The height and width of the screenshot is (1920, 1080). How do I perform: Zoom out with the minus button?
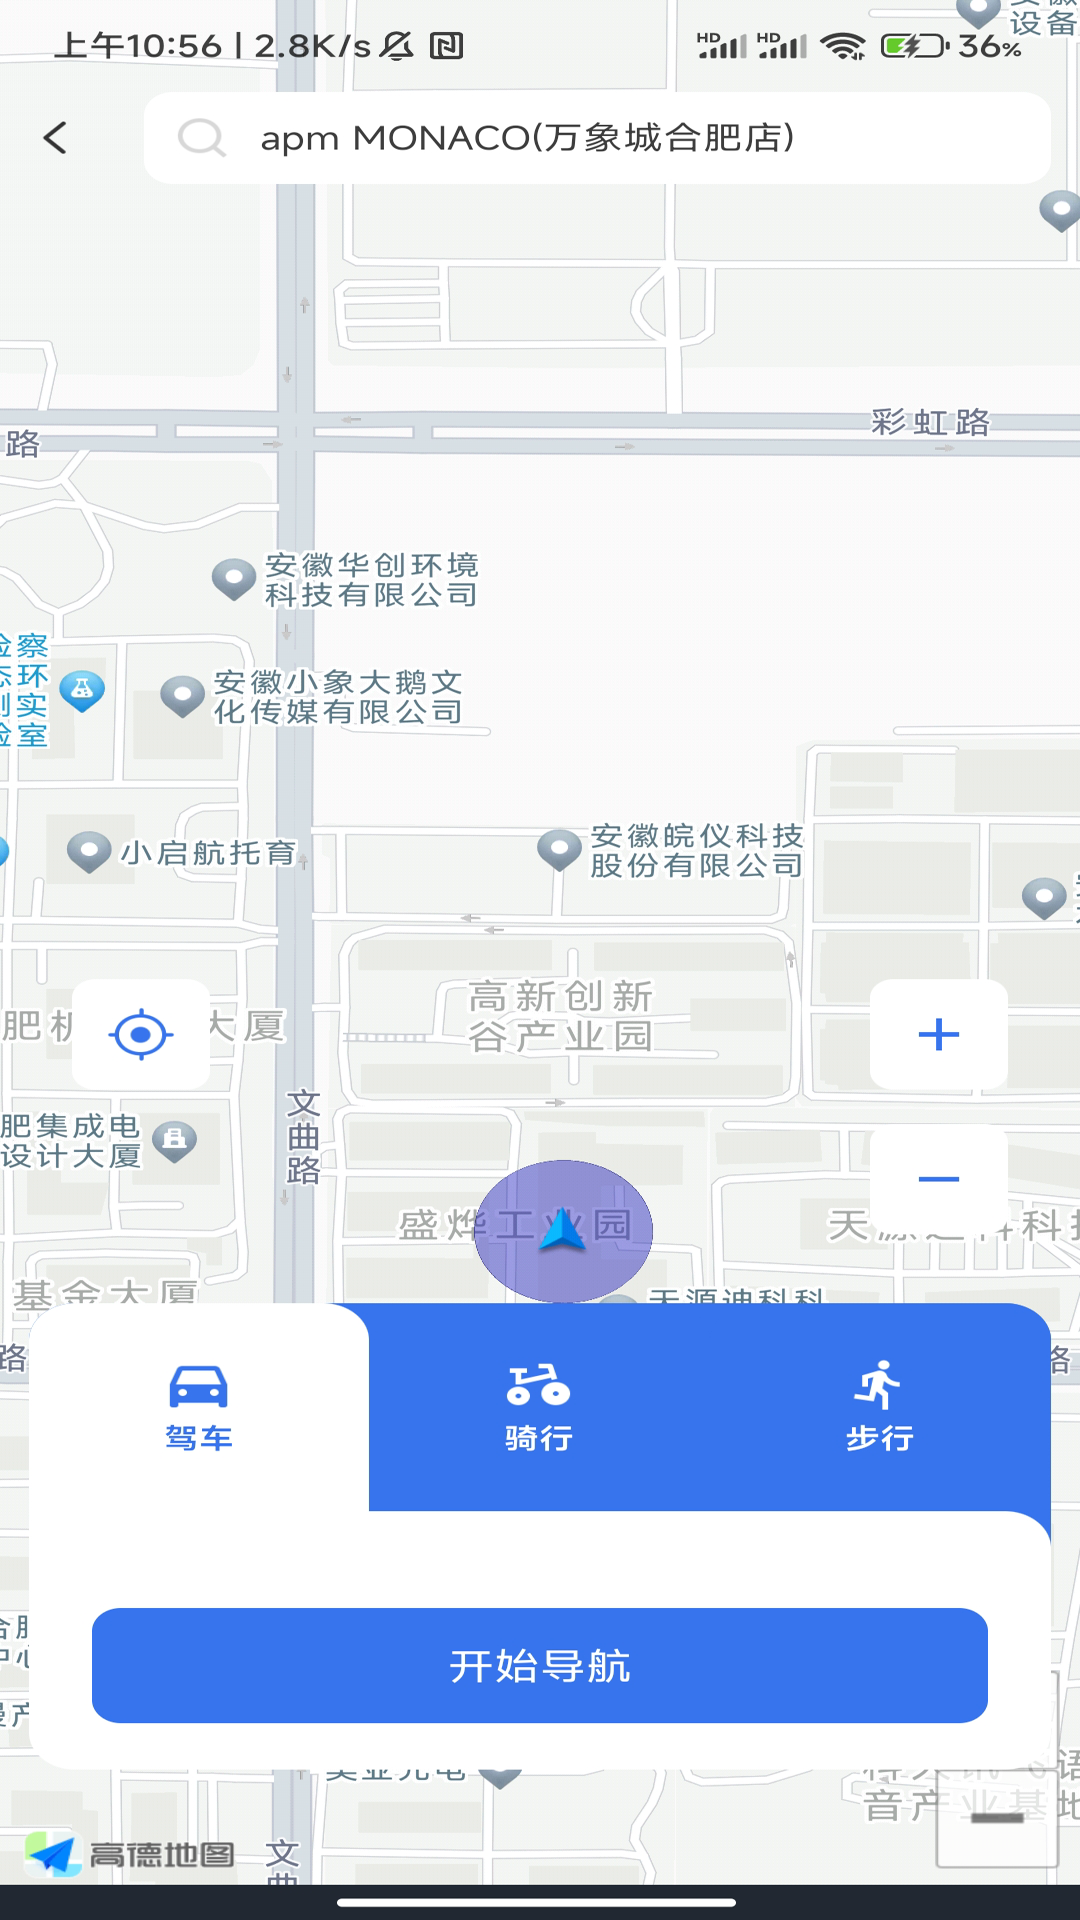pos(938,1178)
